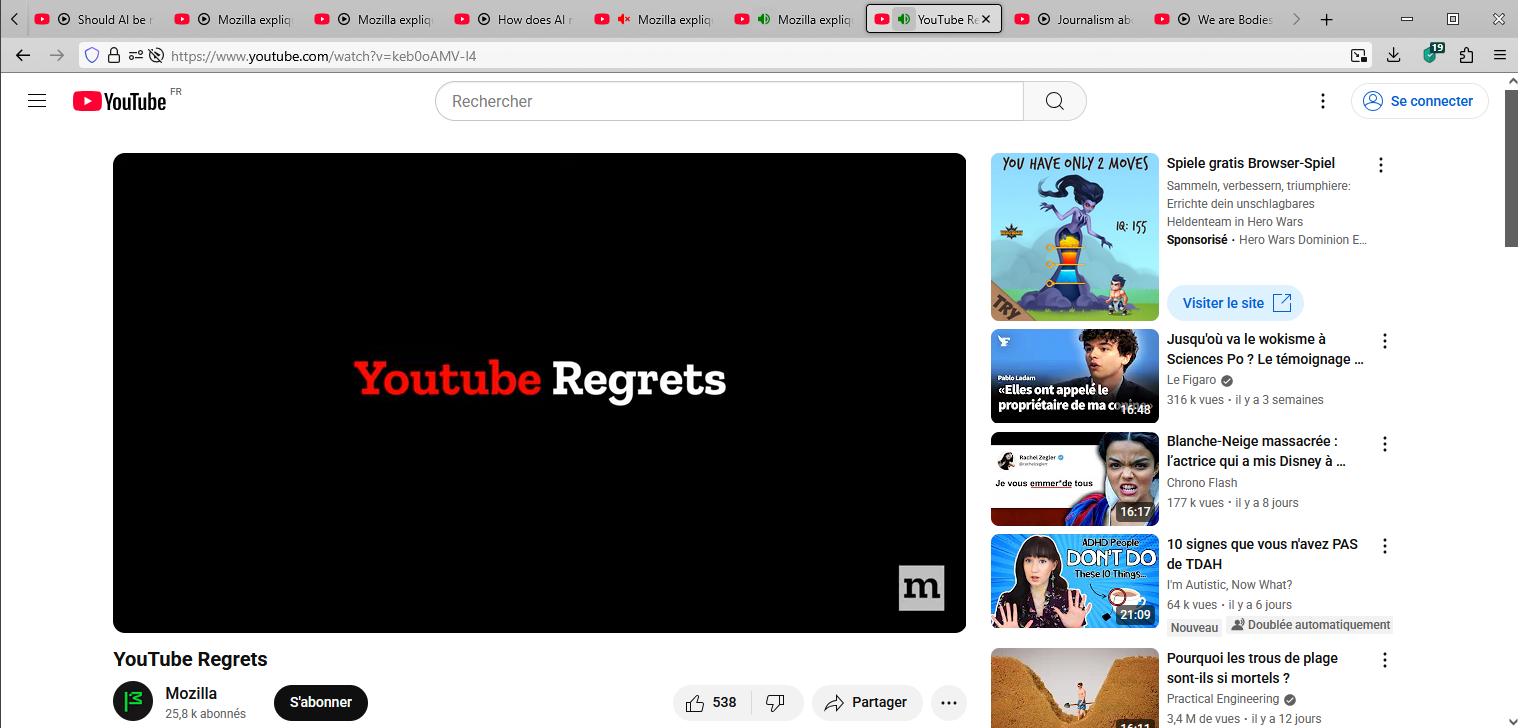Click the Doublée automatiquement badge
Screen dimensions: 1518x728
(1309, 625)
